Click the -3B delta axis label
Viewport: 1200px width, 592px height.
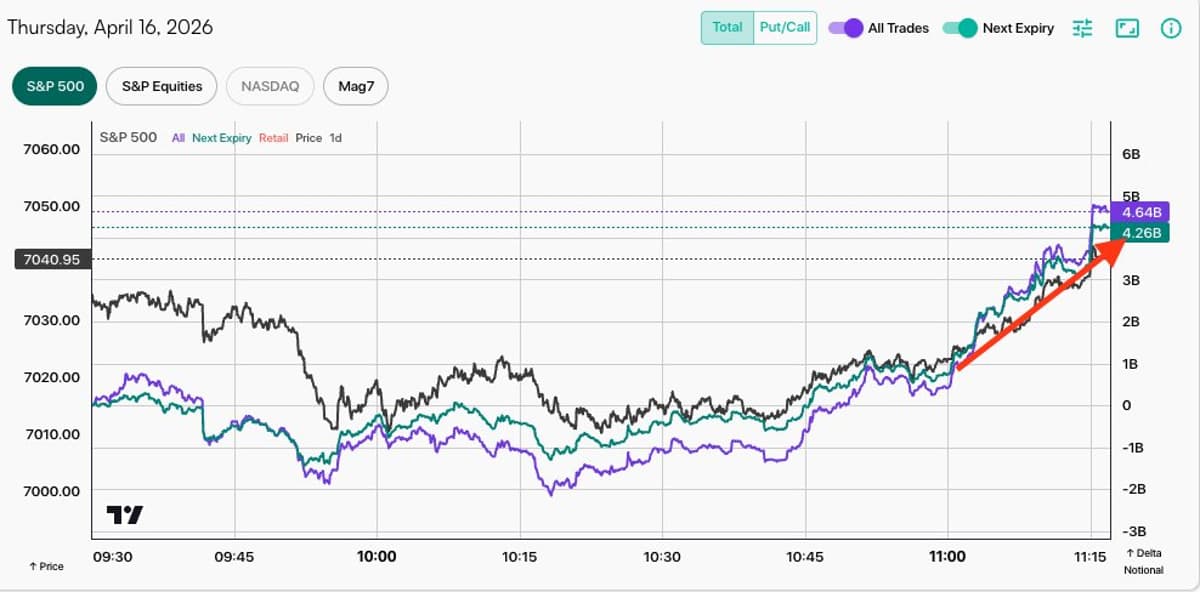pos(1133,531)
